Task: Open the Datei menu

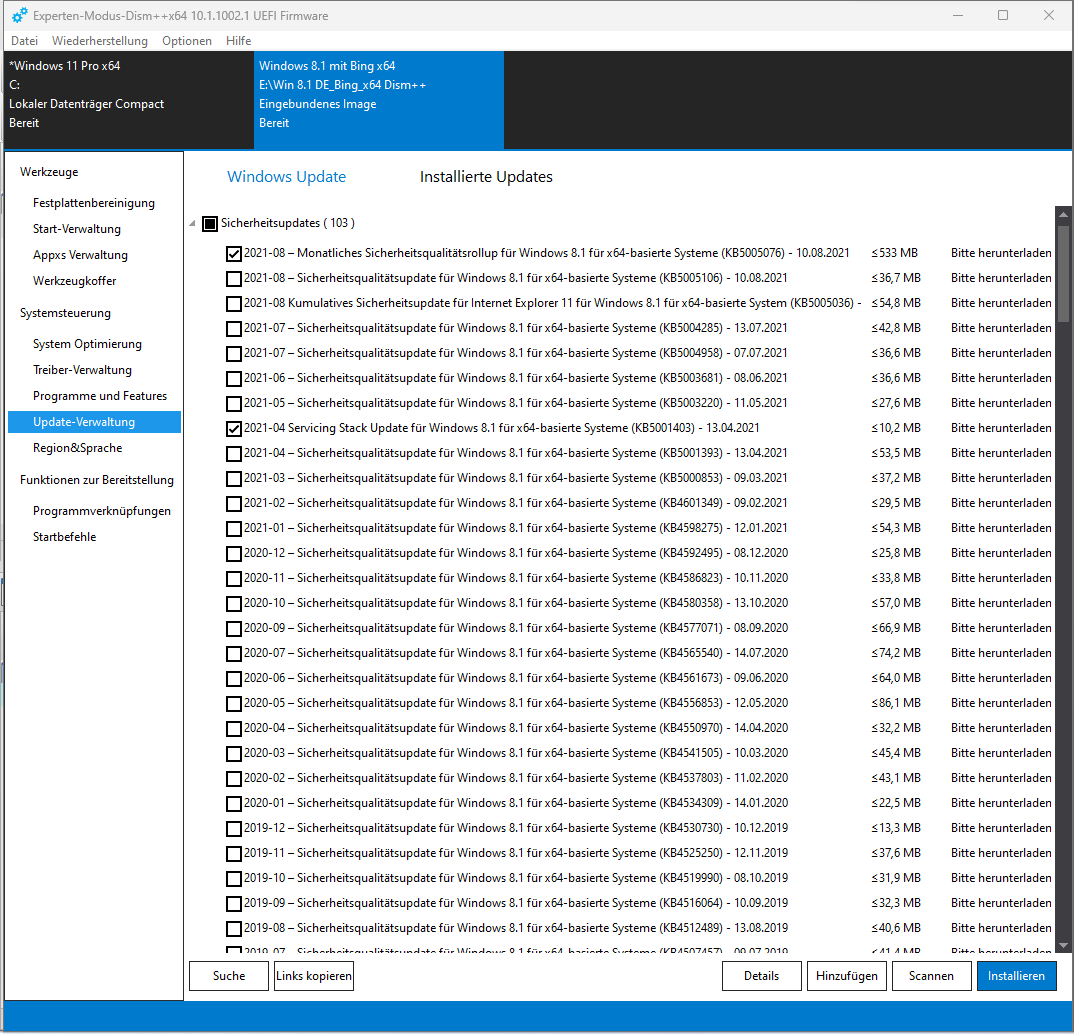Action: tap(25, 40)
